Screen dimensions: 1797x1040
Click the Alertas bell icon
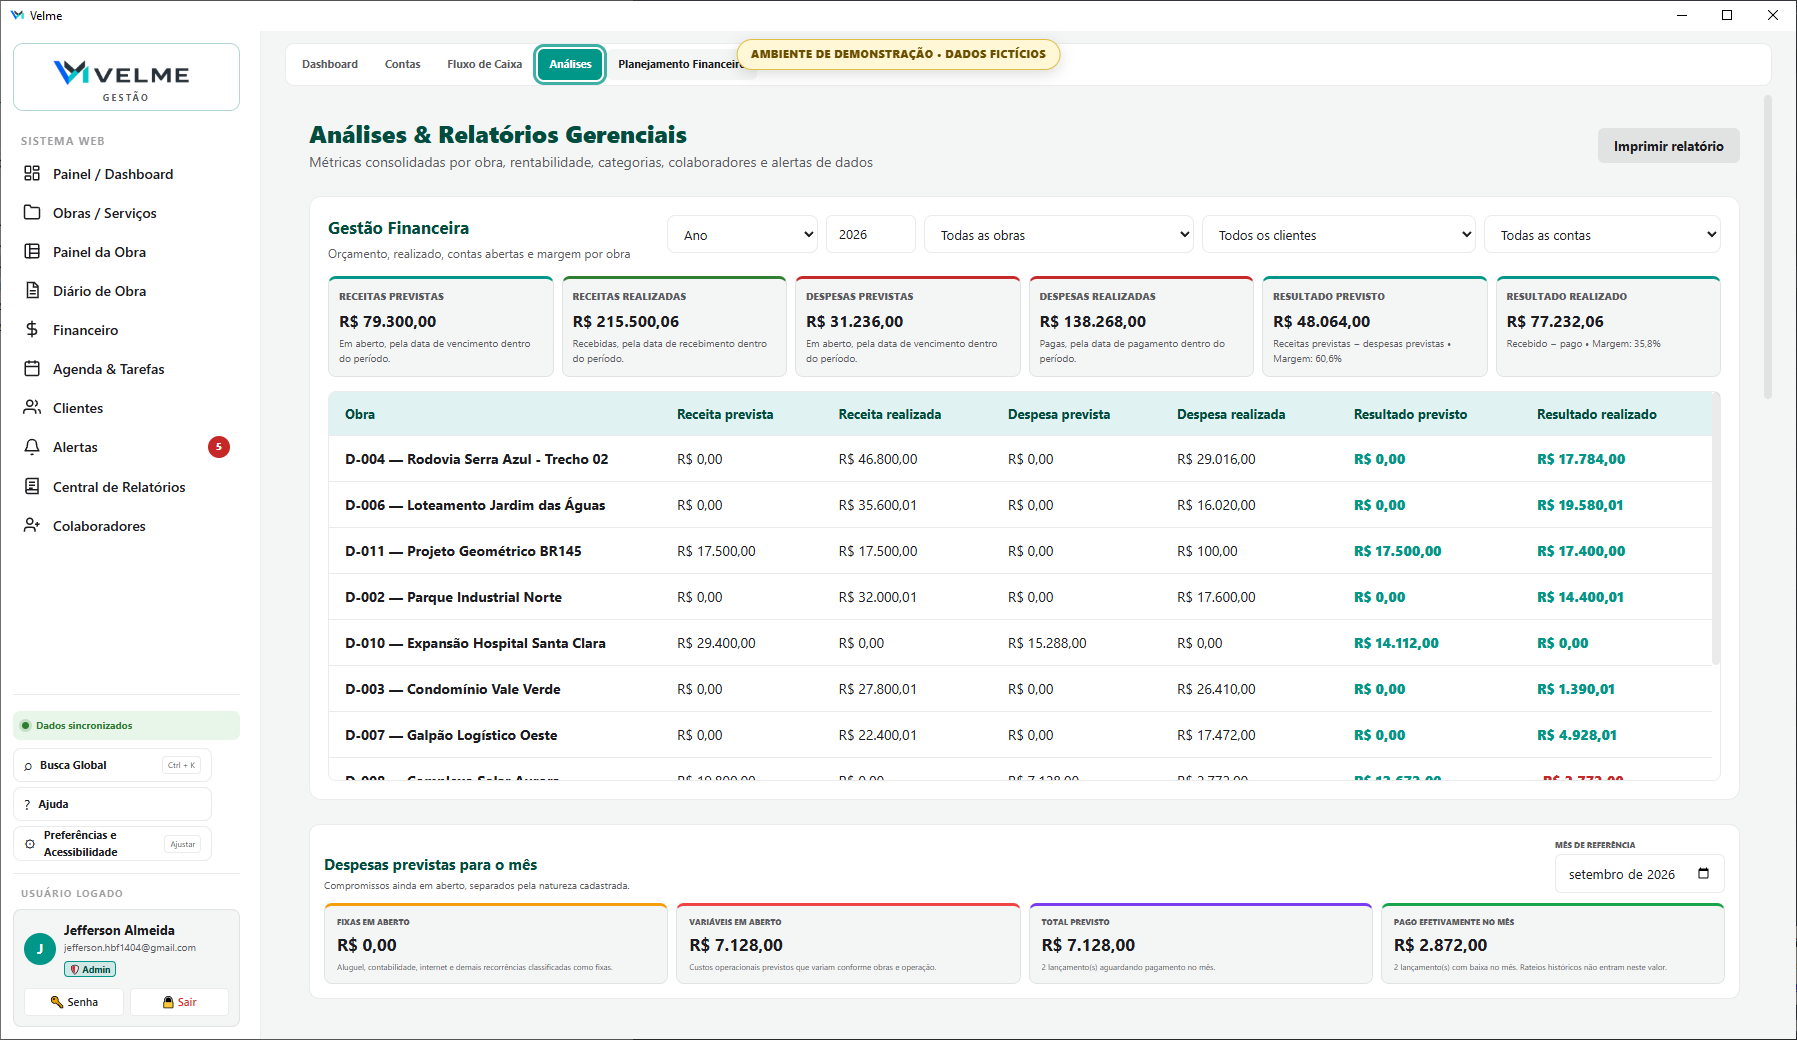click(x=32, y=446)
